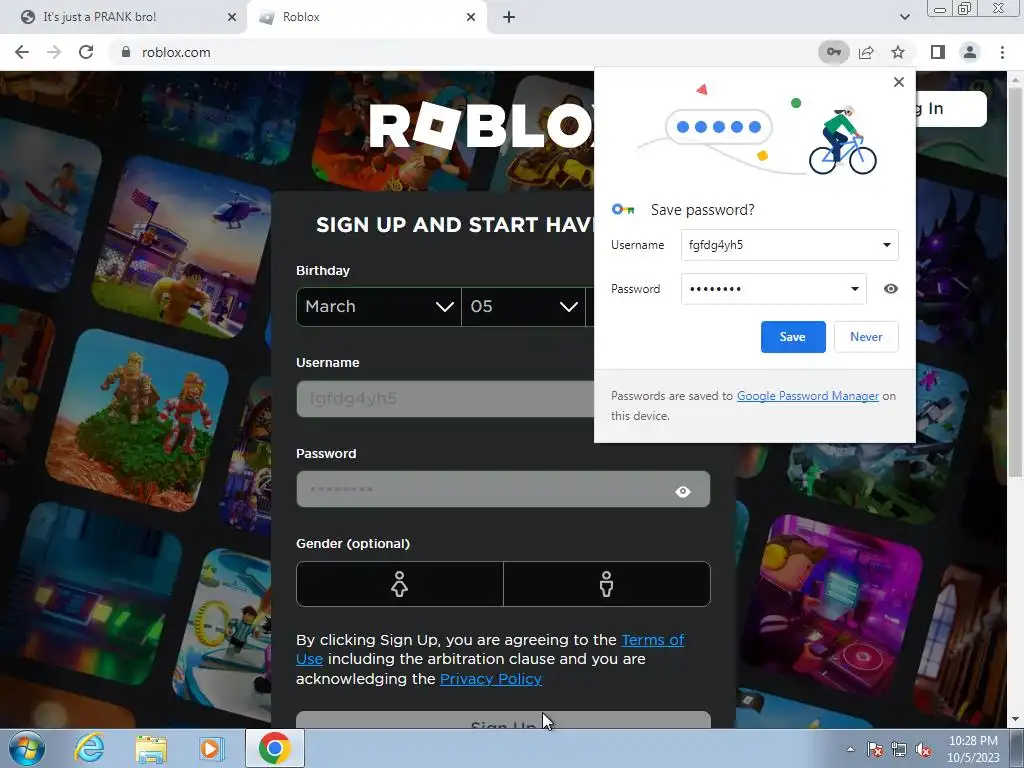Show hidden tray icons arrow
This screenshot has width=1024, height=768.
pyautogui.click(x=850, y=749)
